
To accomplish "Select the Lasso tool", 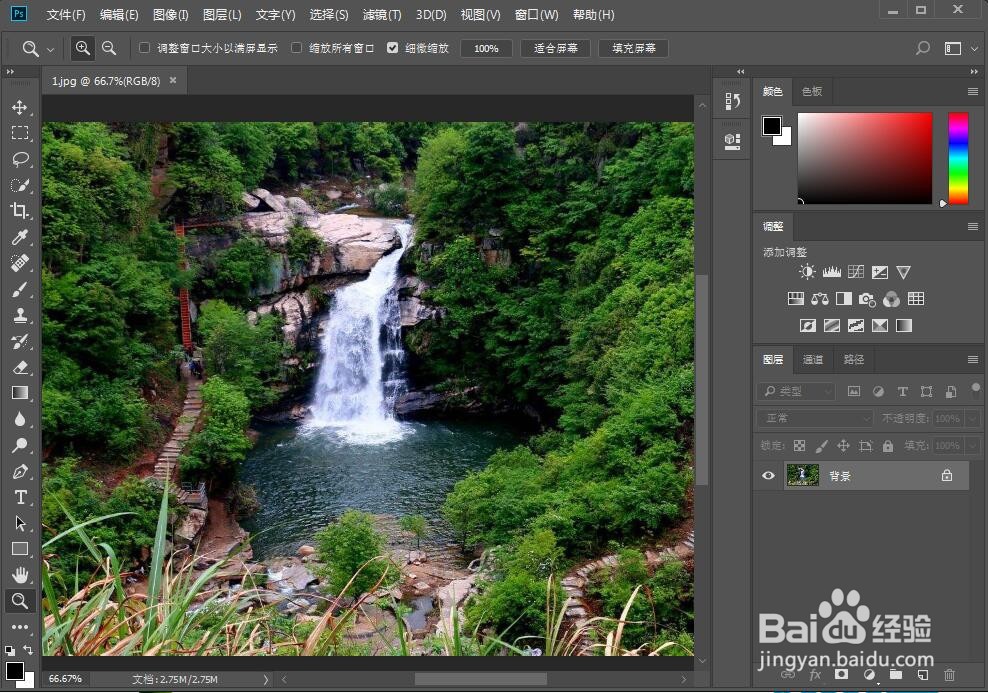I will point(20,159).
